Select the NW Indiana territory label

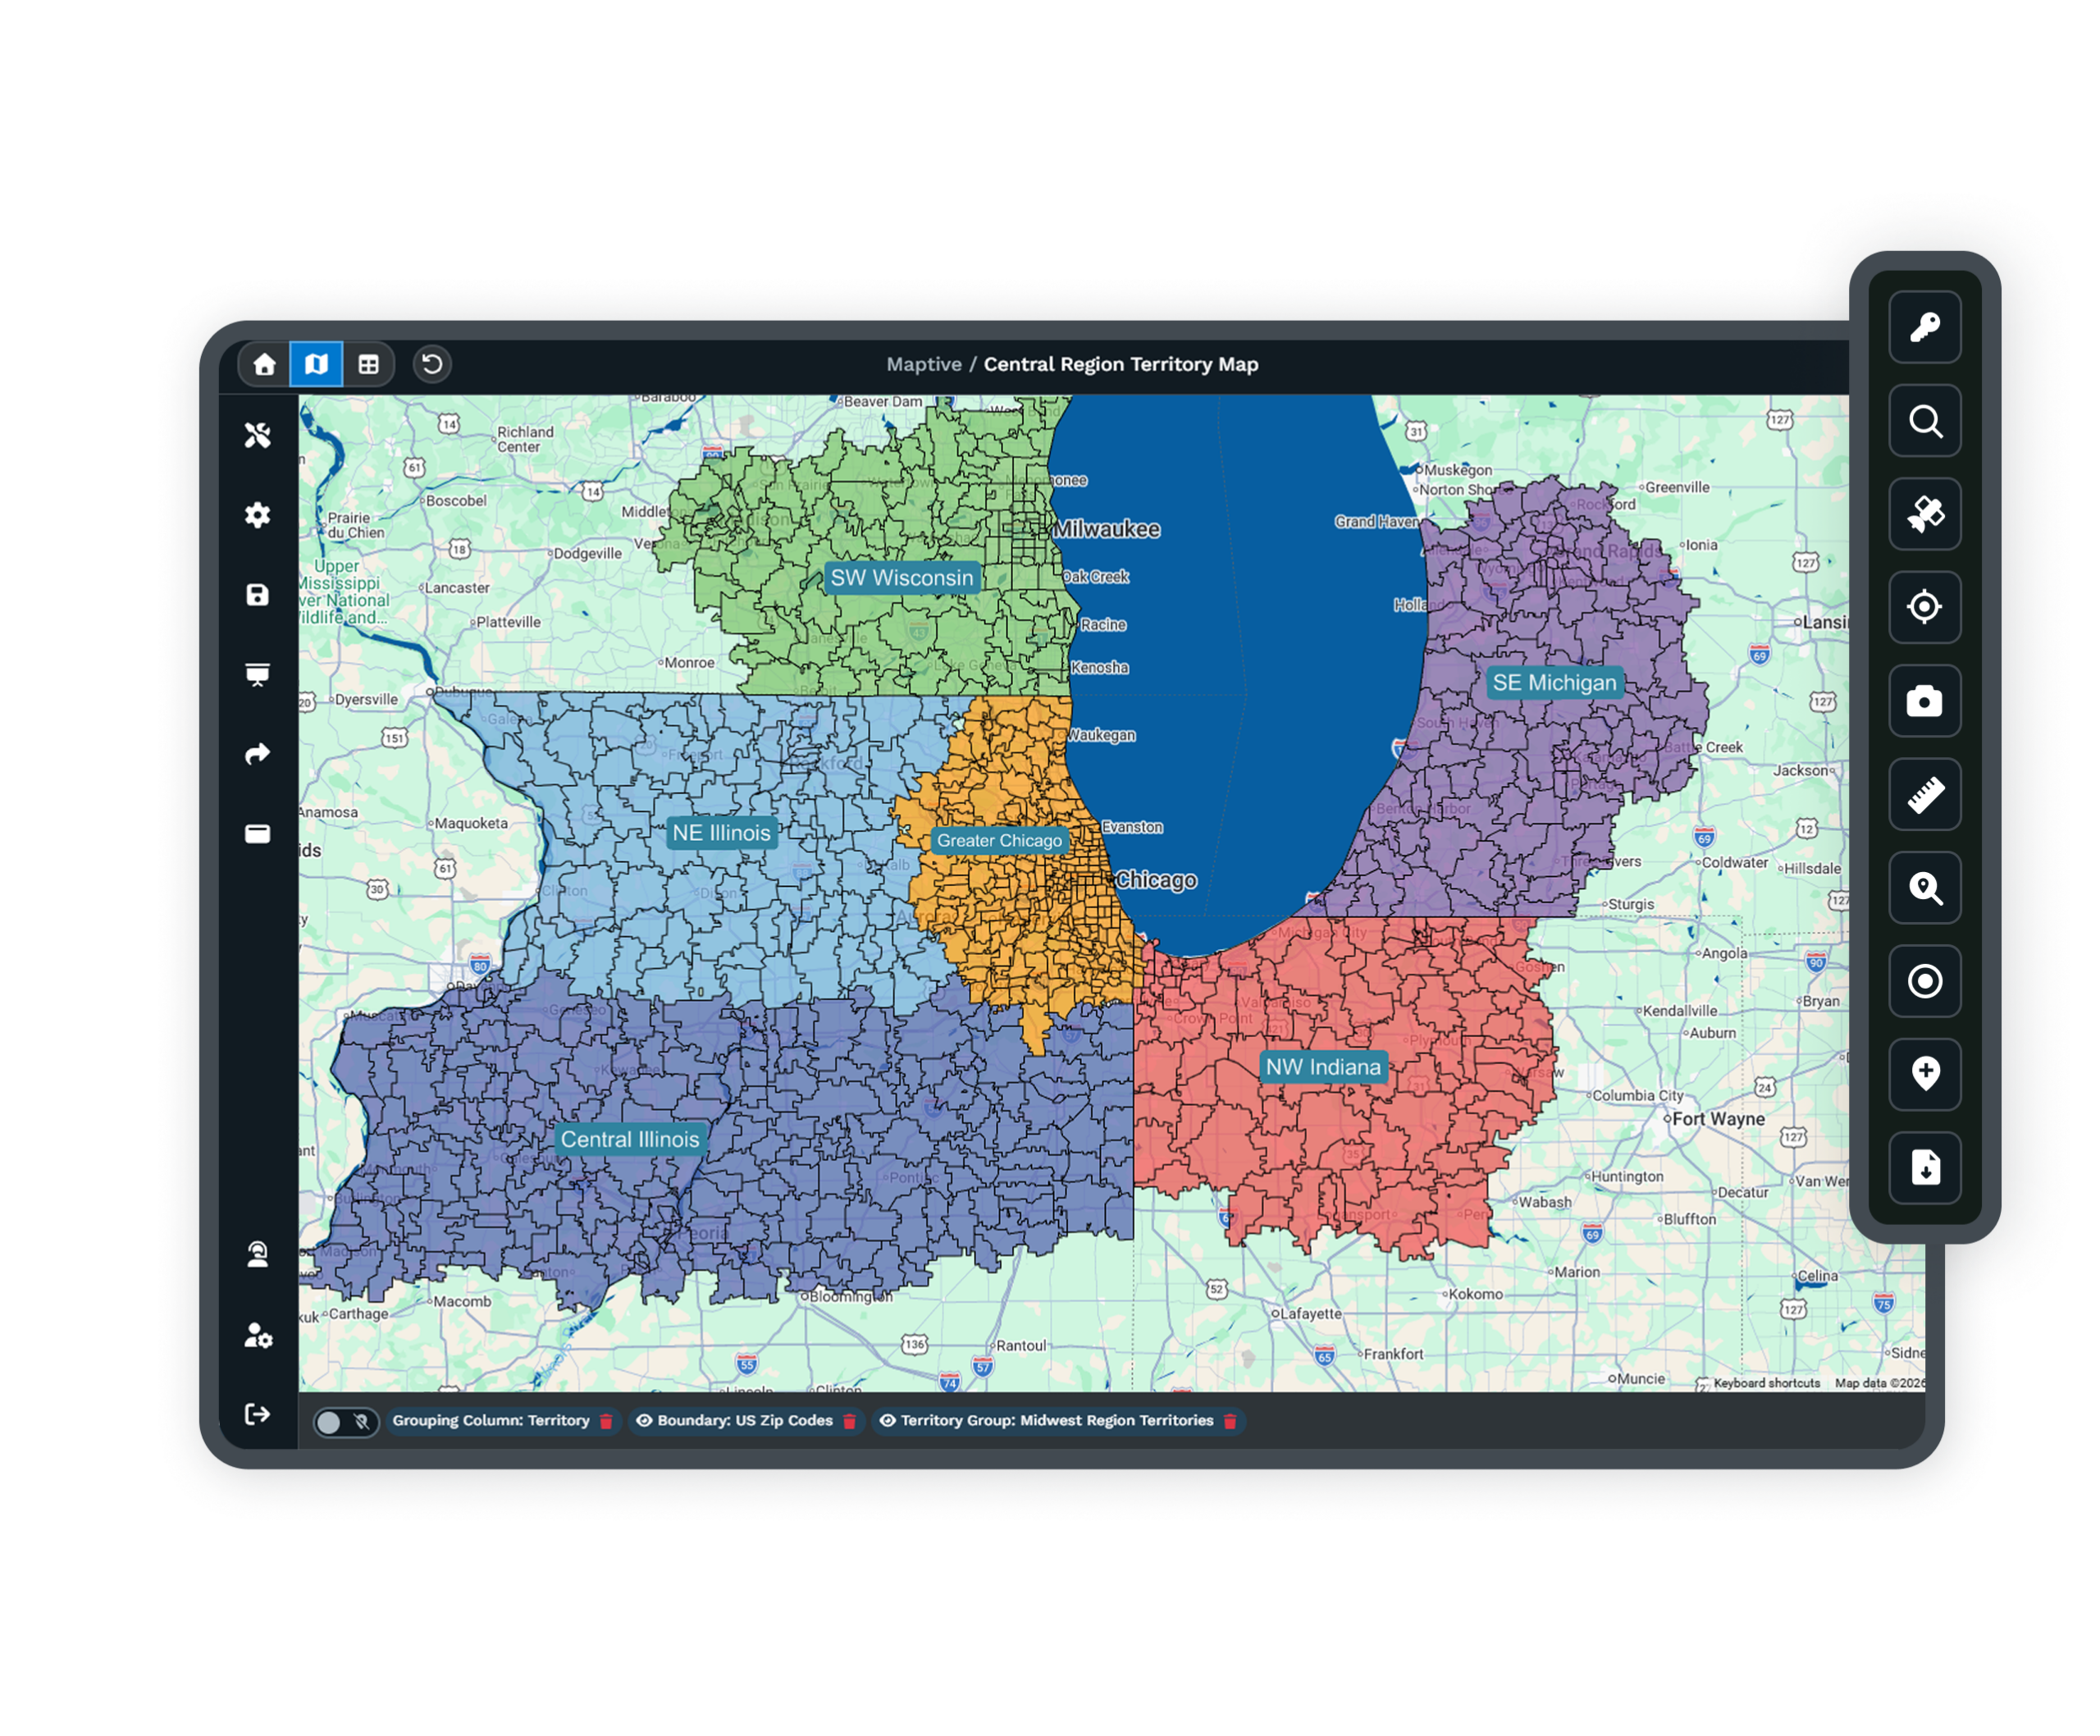(1323, 1066)
